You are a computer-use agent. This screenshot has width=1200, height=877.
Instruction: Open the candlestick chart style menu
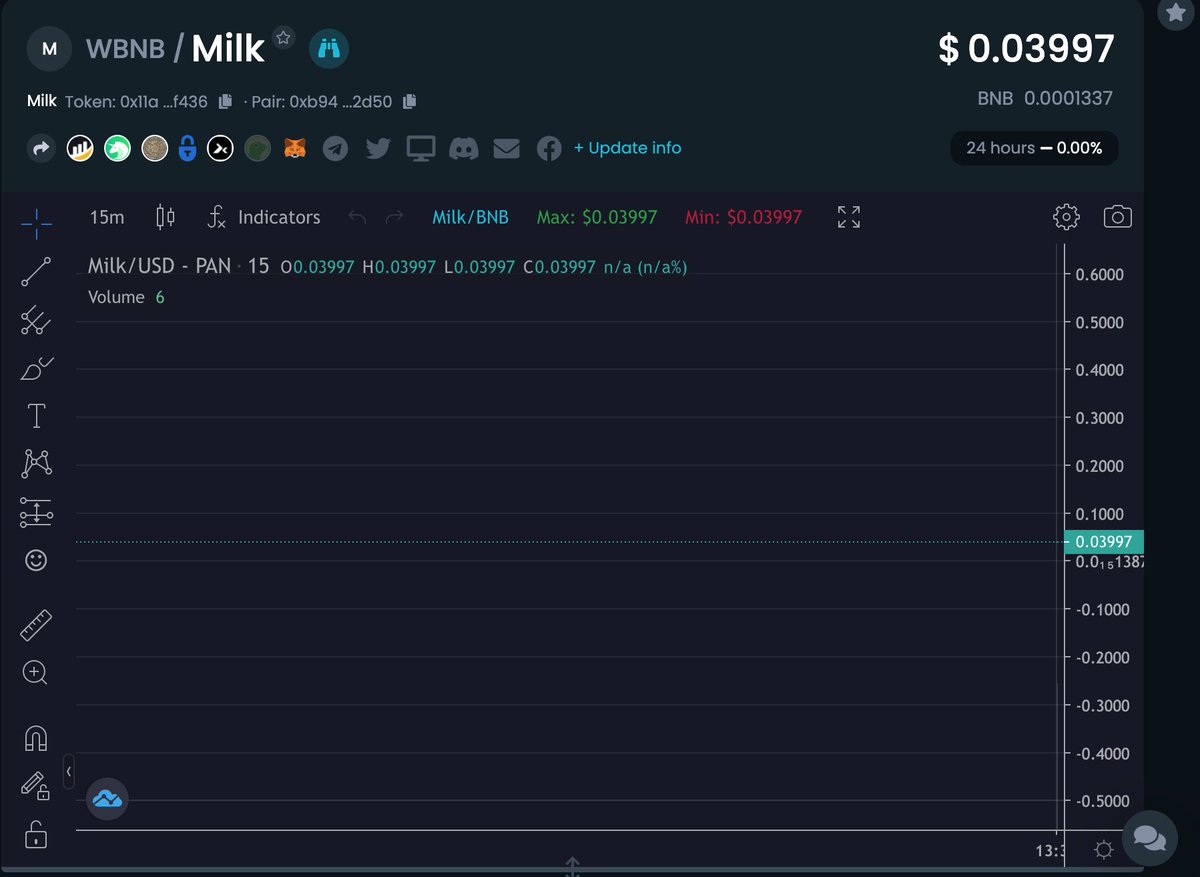(166, 217)
